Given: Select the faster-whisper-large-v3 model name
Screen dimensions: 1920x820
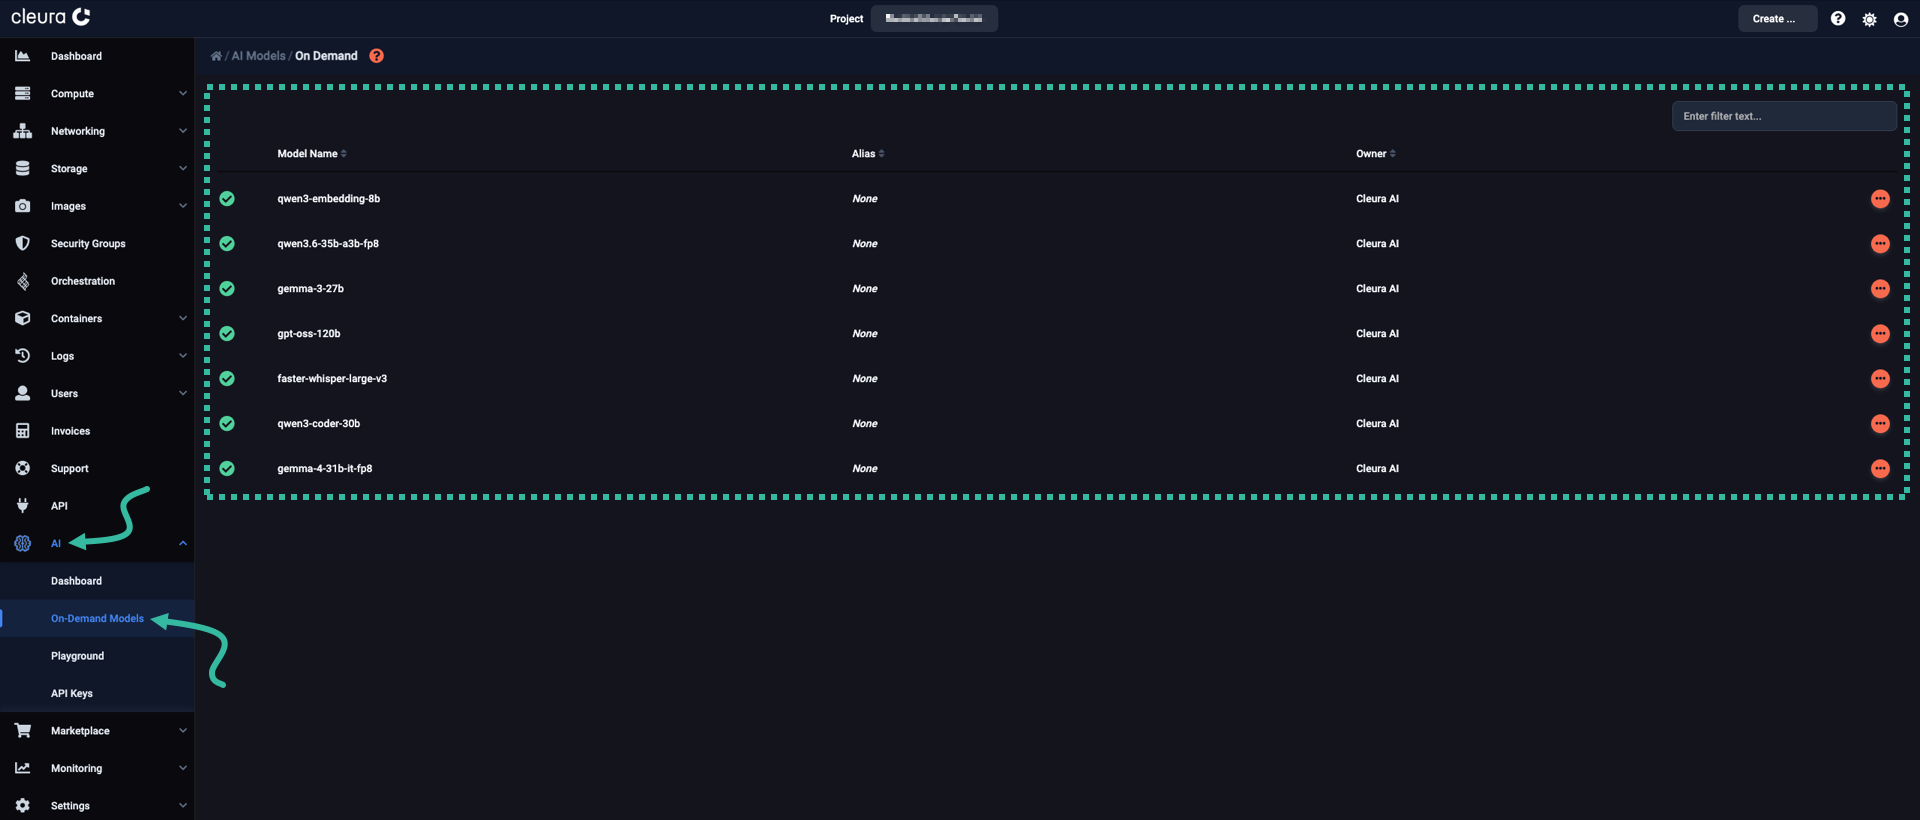Looking at the screenshot, I should [x=332, y=379].
